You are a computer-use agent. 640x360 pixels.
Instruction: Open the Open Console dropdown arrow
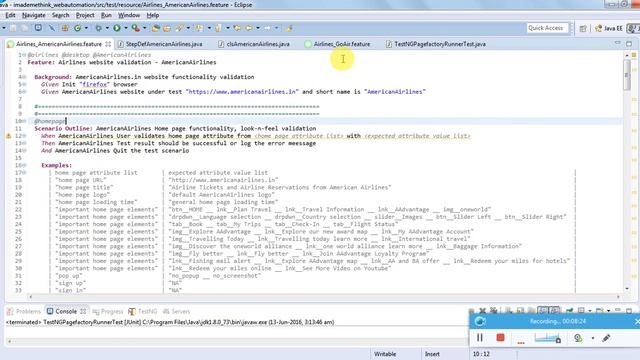point(609,311)
